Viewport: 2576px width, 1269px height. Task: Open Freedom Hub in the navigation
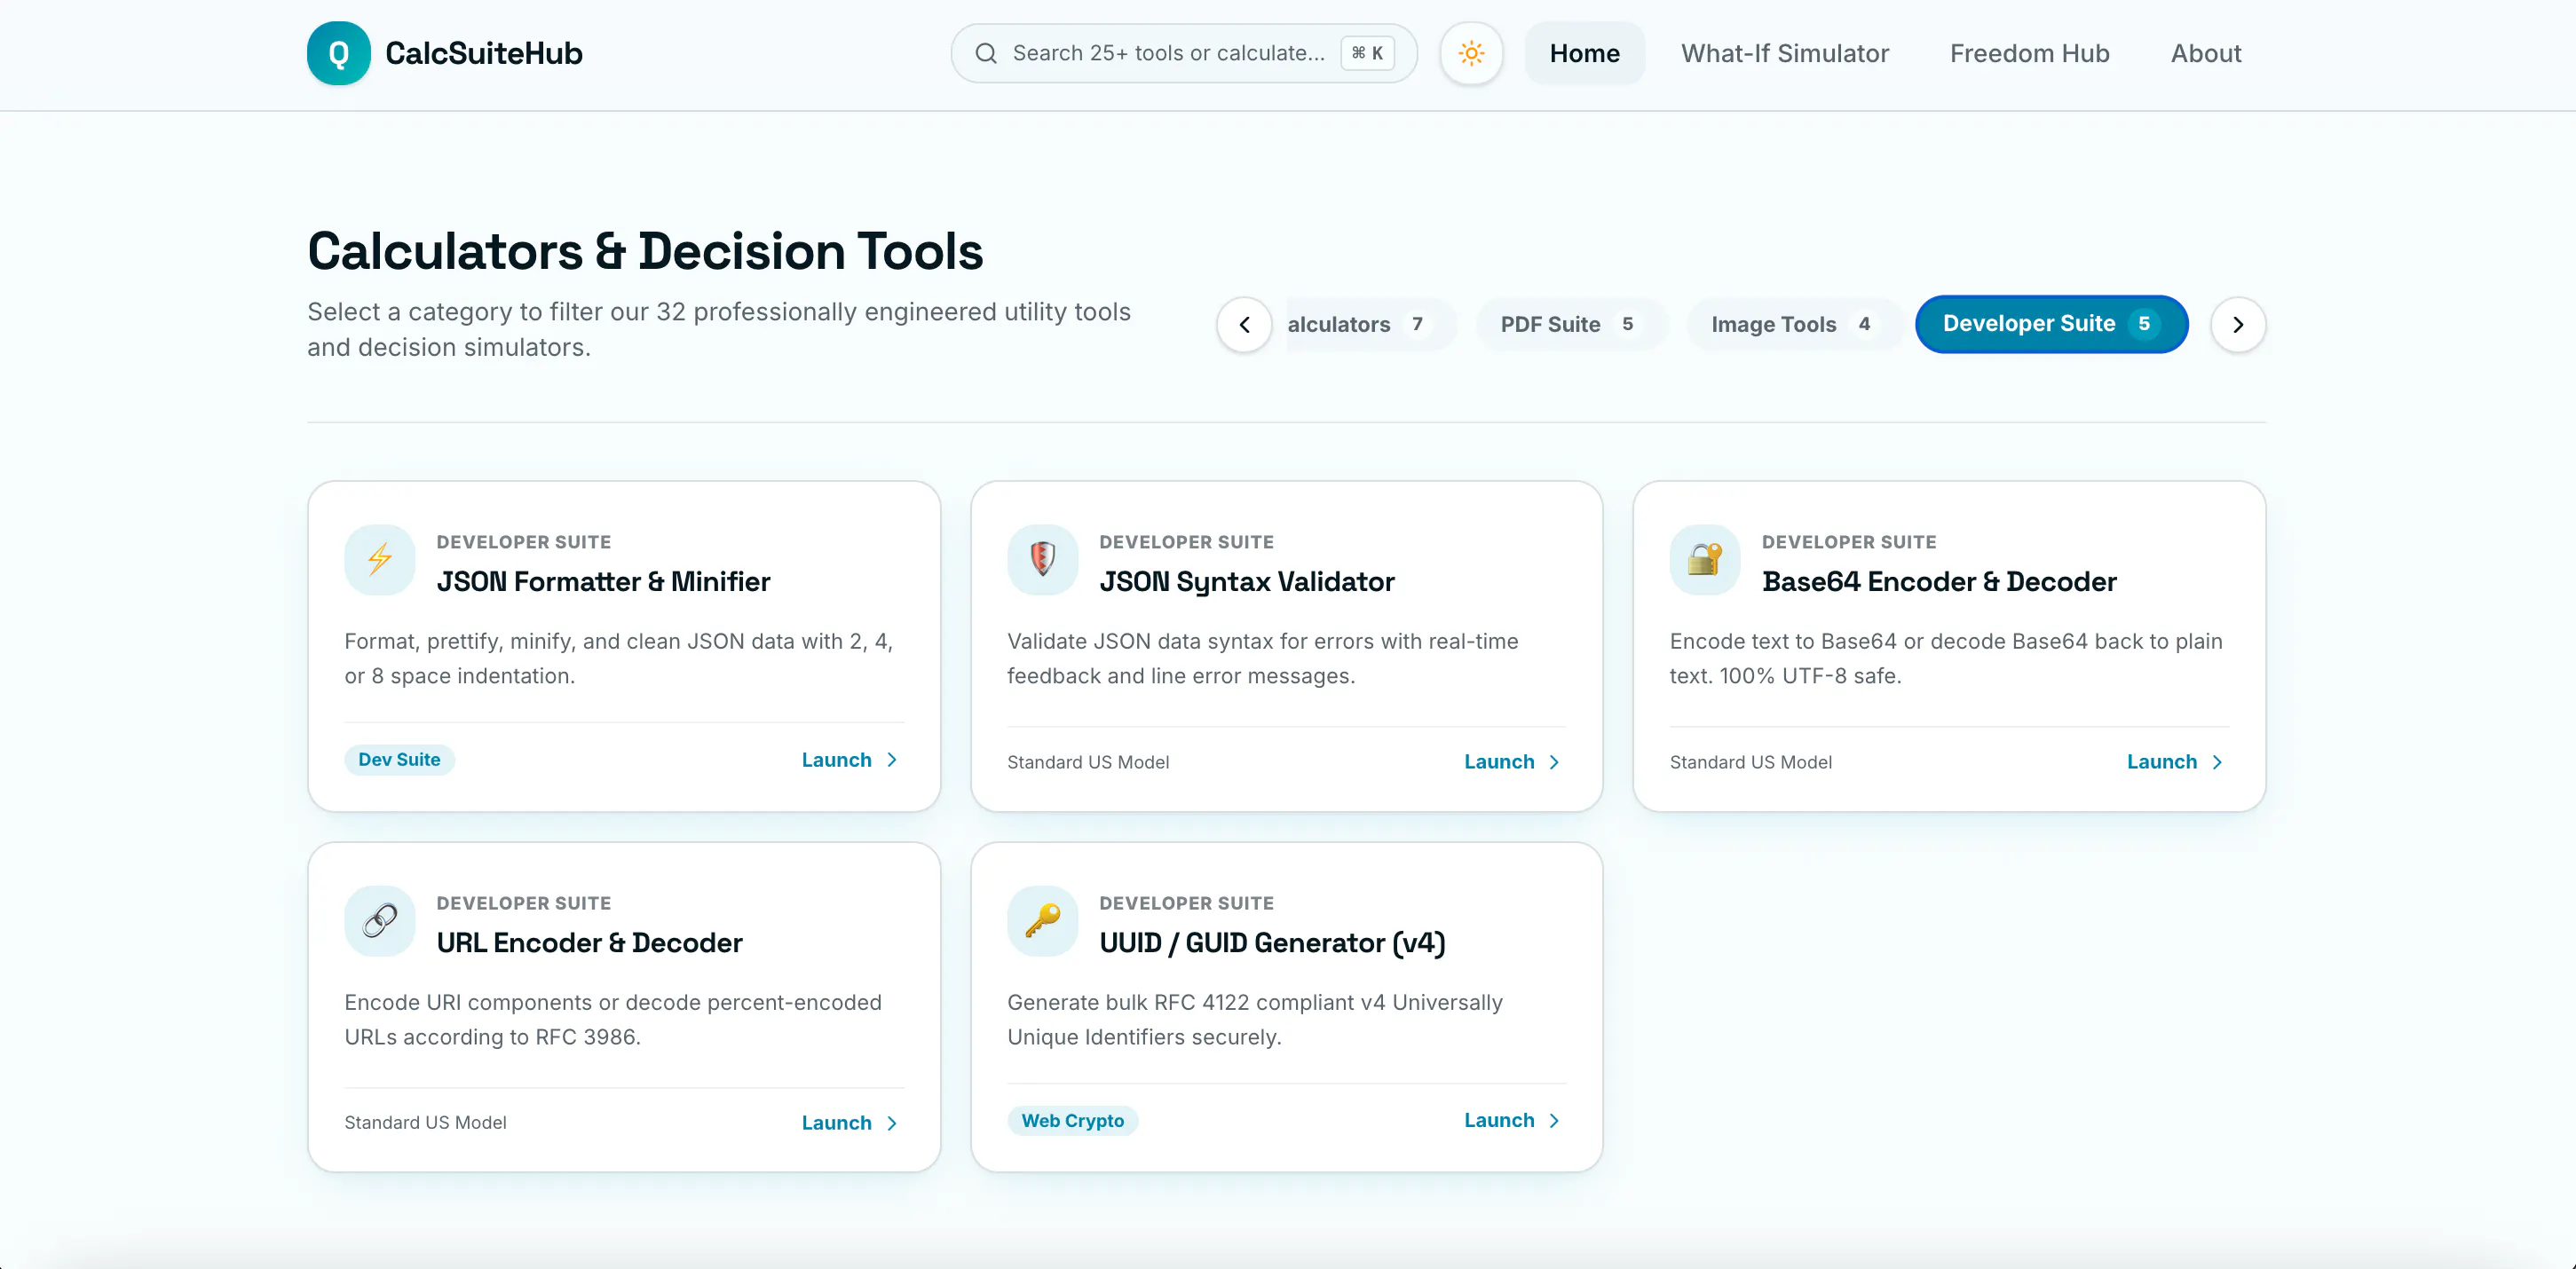coord(2029,53)
